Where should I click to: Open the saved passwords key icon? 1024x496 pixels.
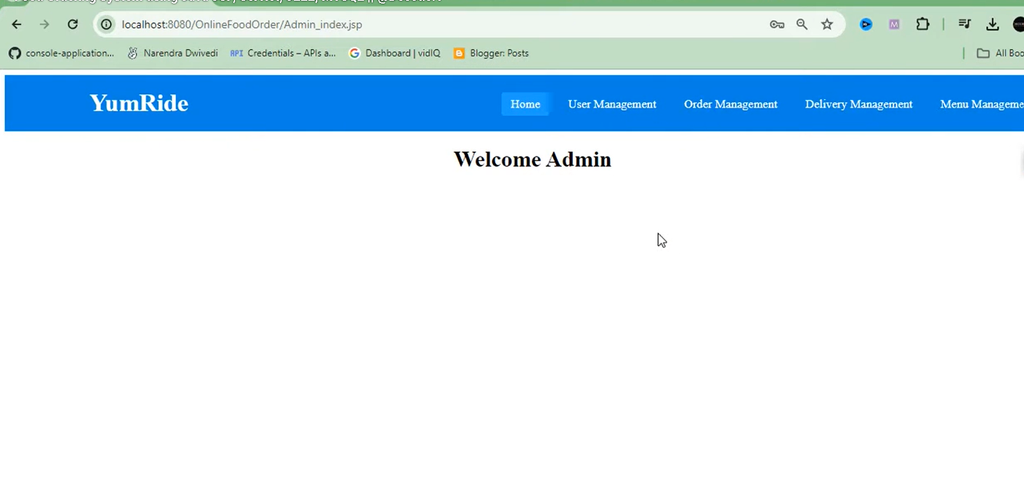pyautogui.click(x=776, y=24)
